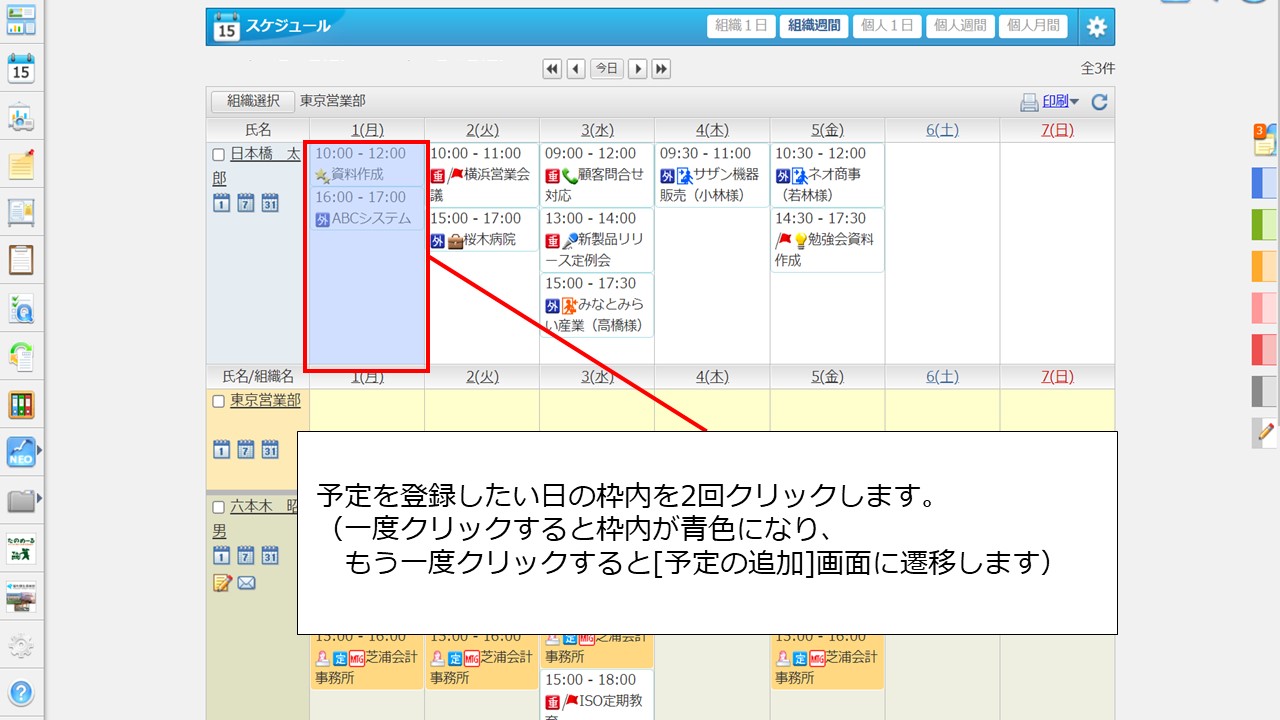Select the checkbox for 六本木 昭男
This screenshot has width=1280, height=720.
tap(218, 507)
